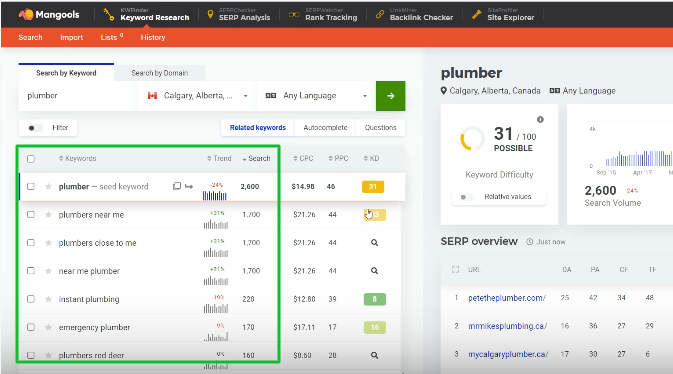This screenshot has height=374, width=673.
Task: Toggle the Relative values switch
Action: click(x=467, y=197)
